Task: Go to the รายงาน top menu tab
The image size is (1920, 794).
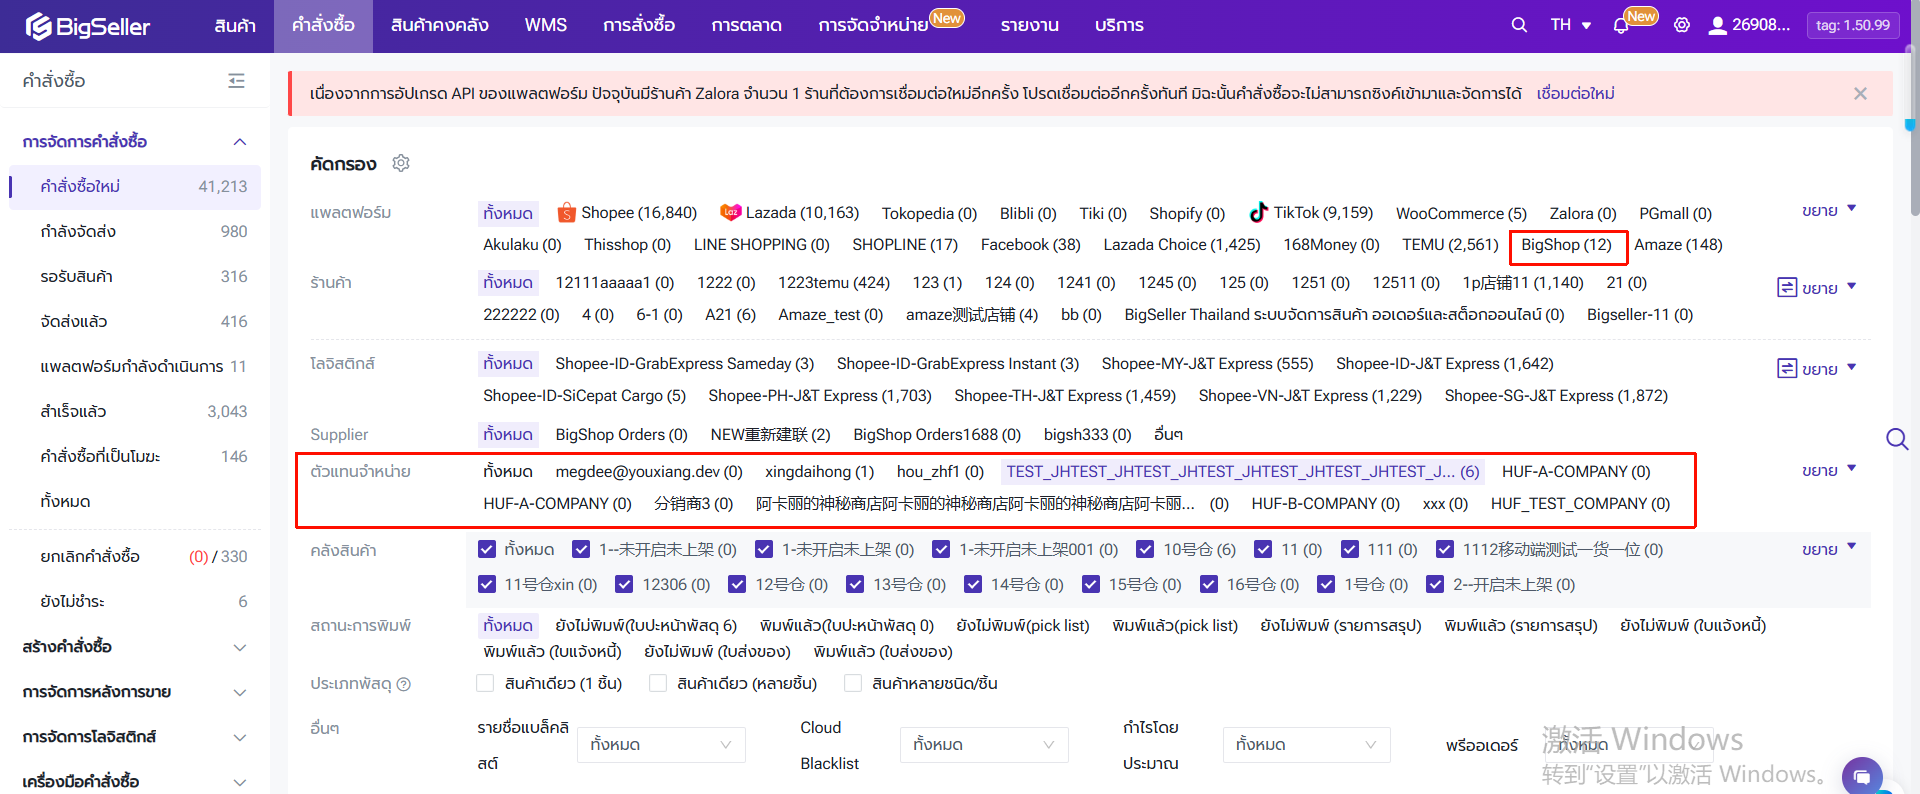Action: click(x=1029, y=25)
